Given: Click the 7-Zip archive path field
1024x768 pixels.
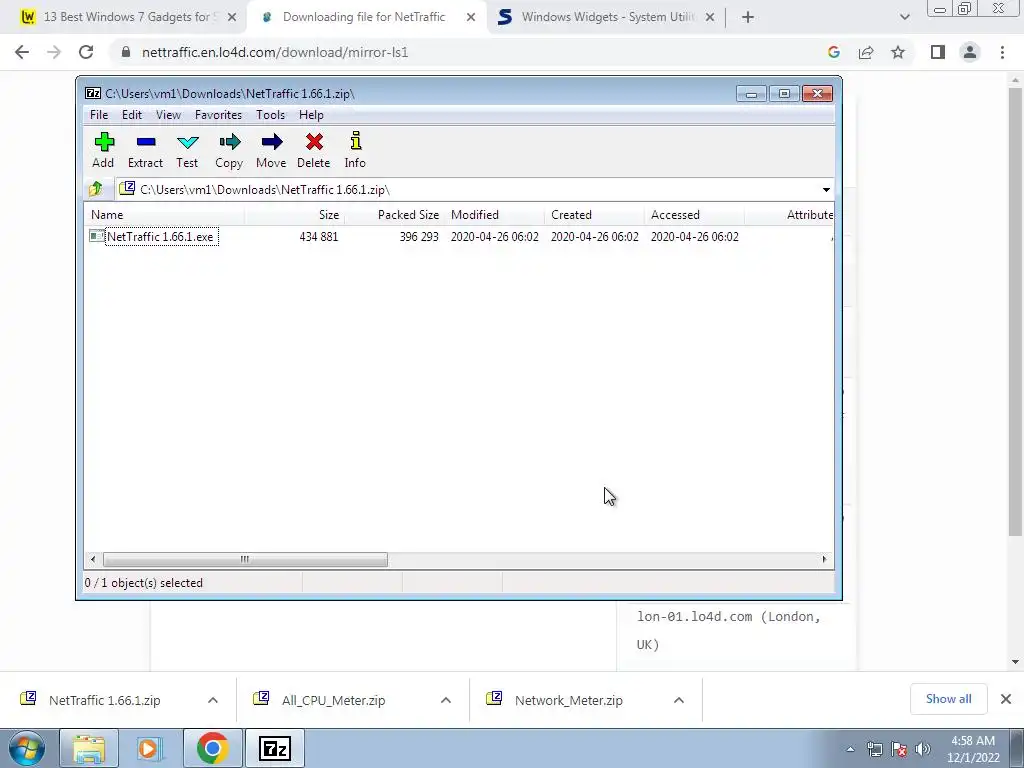Looking at the screenshot, I should point(474,190).
